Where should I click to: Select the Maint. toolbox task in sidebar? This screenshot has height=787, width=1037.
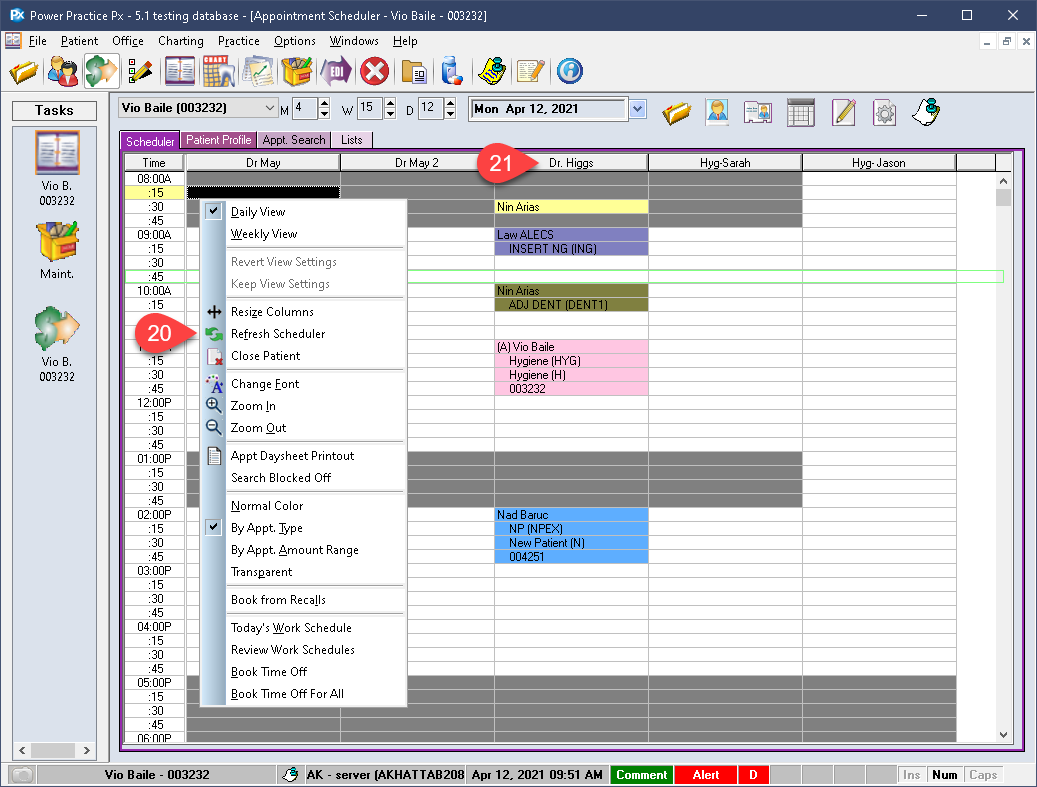[58, 241]
